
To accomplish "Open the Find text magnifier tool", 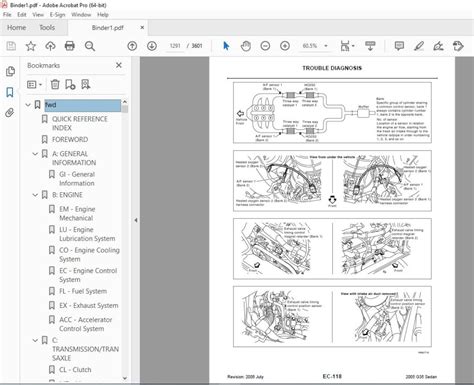I will (90, 46).
